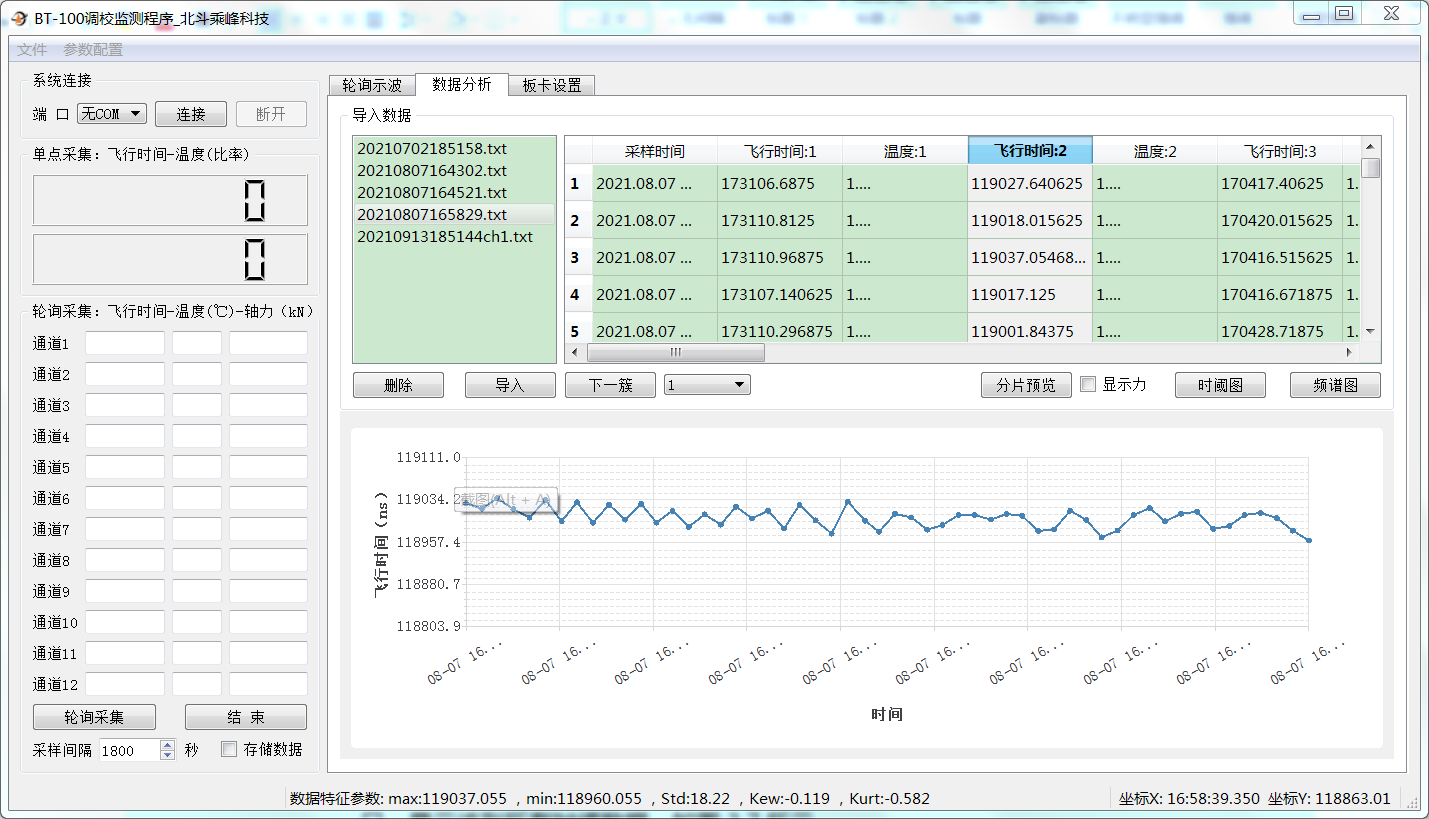Open the 参数配置 menu
The image size is (1429, 819).
point(93,49)
